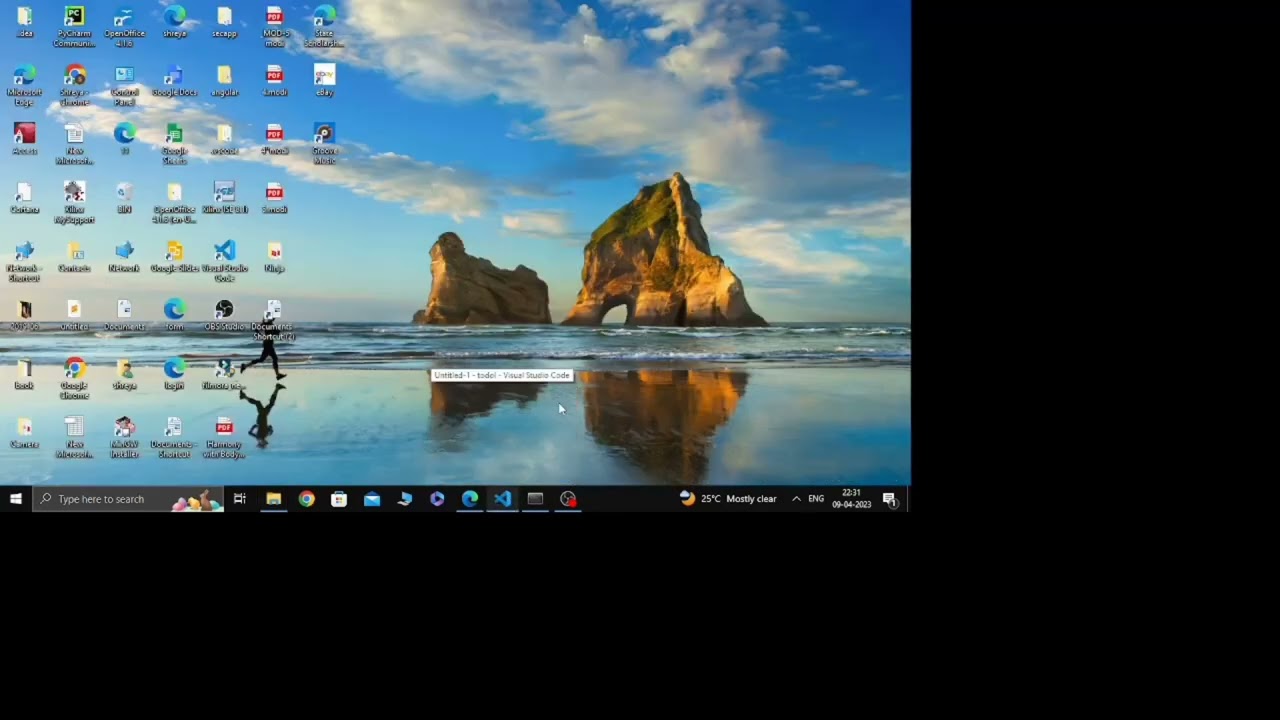Switch to OBS Studio in the taskbar
Screen dimensions: 1280x720
coord(568,499)
